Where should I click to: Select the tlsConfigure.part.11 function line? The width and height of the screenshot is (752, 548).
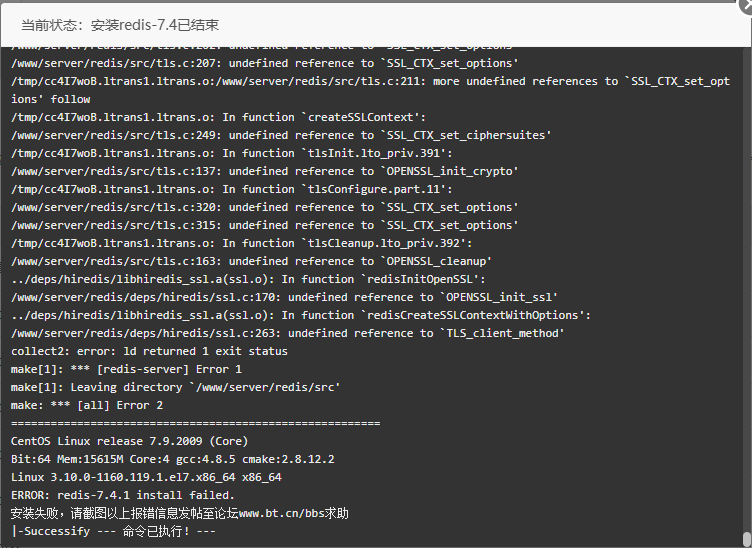[232, 189]
